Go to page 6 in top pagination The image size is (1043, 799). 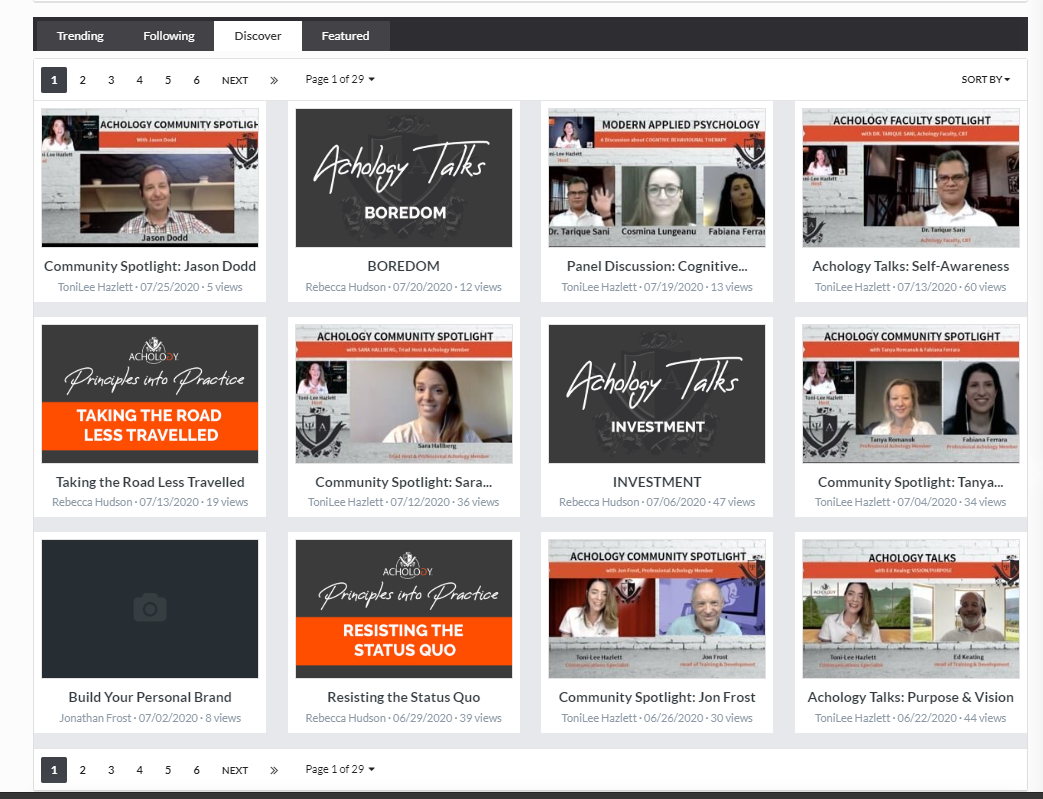pyautogui.click(x=196, y=80)
